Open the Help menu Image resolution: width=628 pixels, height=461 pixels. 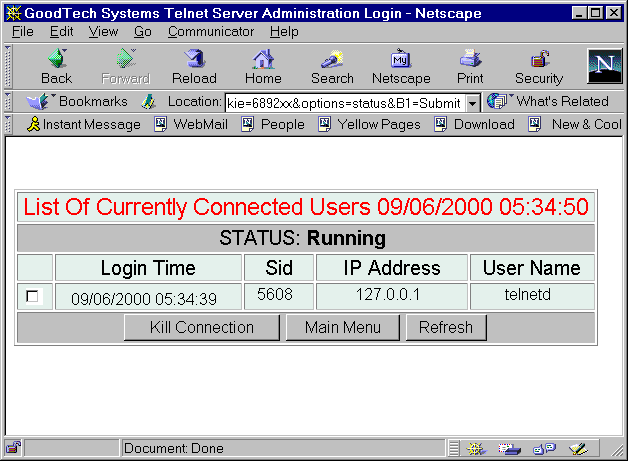click(x=284, y=32)
